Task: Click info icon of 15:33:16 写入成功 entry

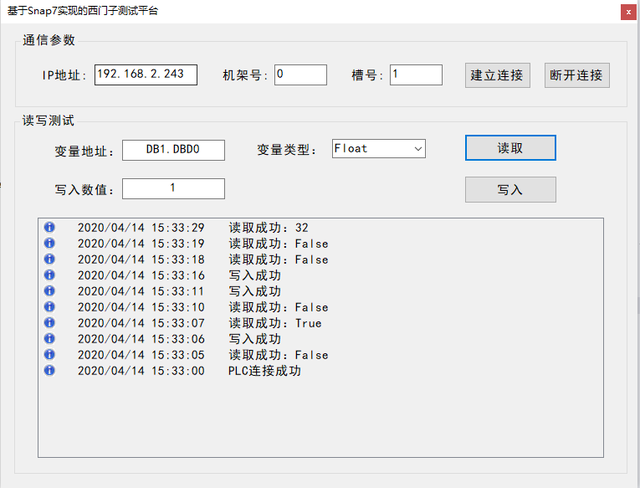Action: coord(49,275)
